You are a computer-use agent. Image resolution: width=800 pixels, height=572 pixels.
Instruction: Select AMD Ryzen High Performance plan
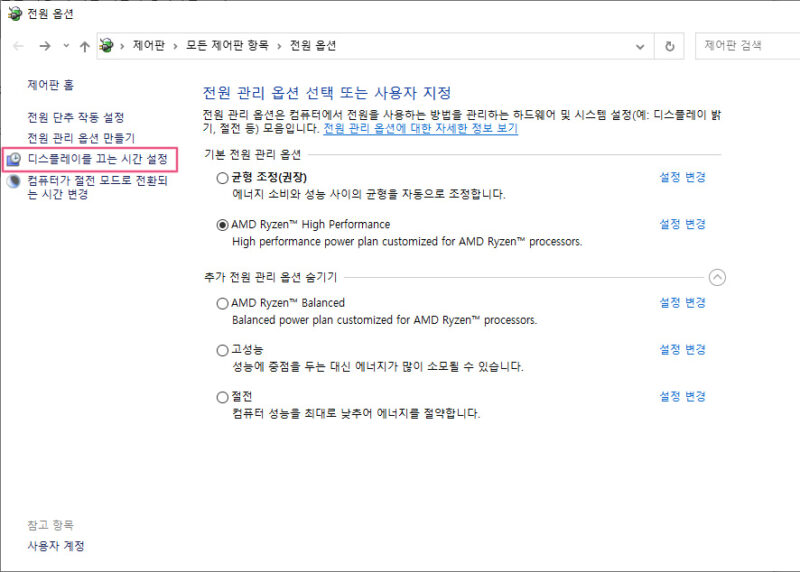coord(222,225)
